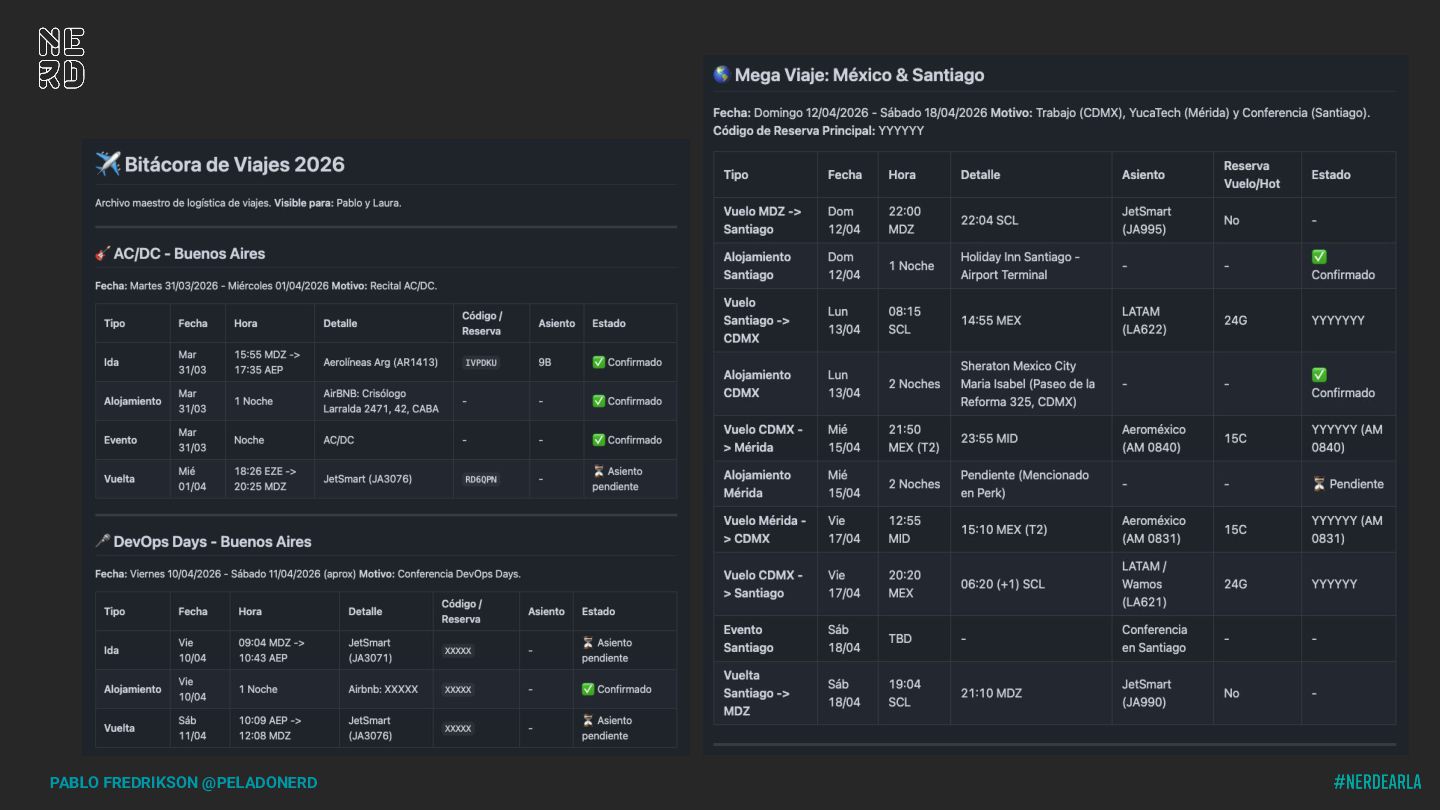Click the NERD logo in top-left corner
This screenshot has width=1440, height=810.
(x=61, y=58)
